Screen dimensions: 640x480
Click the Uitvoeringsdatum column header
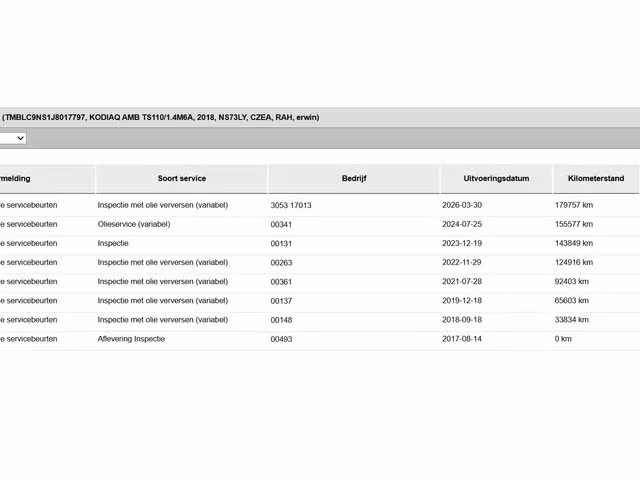(496, 178)
